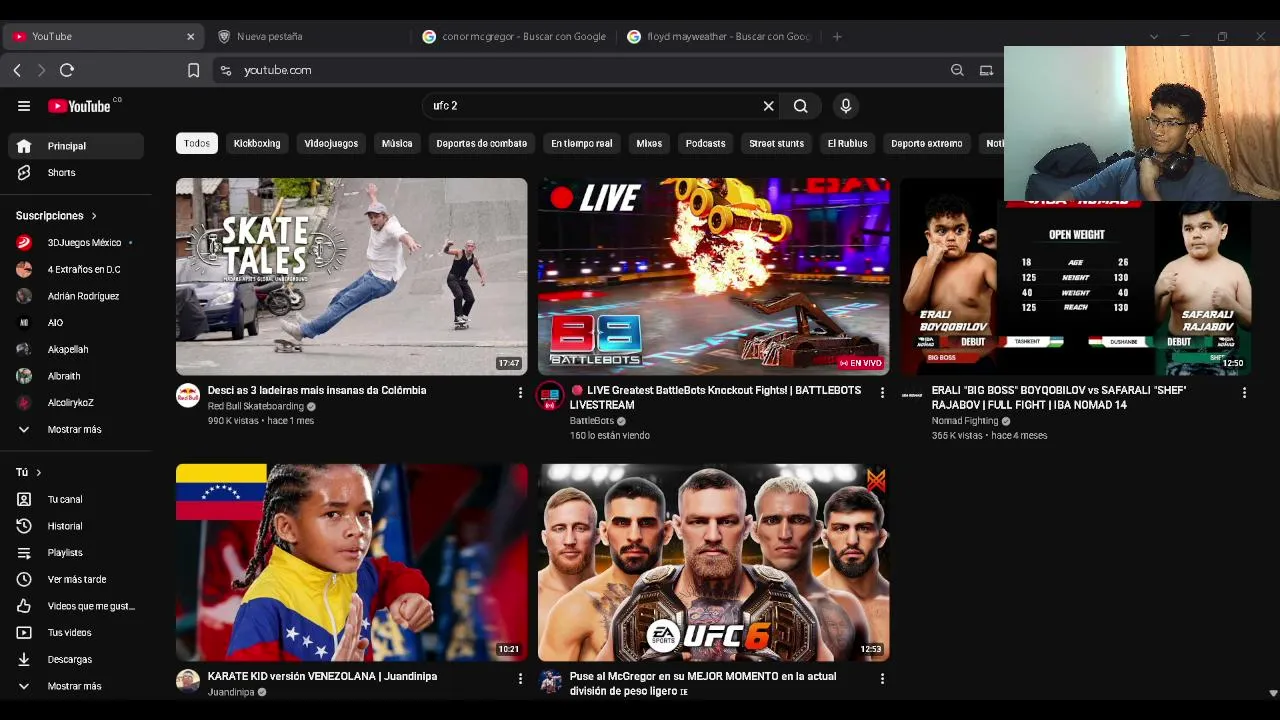Open browser zoom control icon
1280x720 pixels.
pyautogui.click(x=957, y=70)
